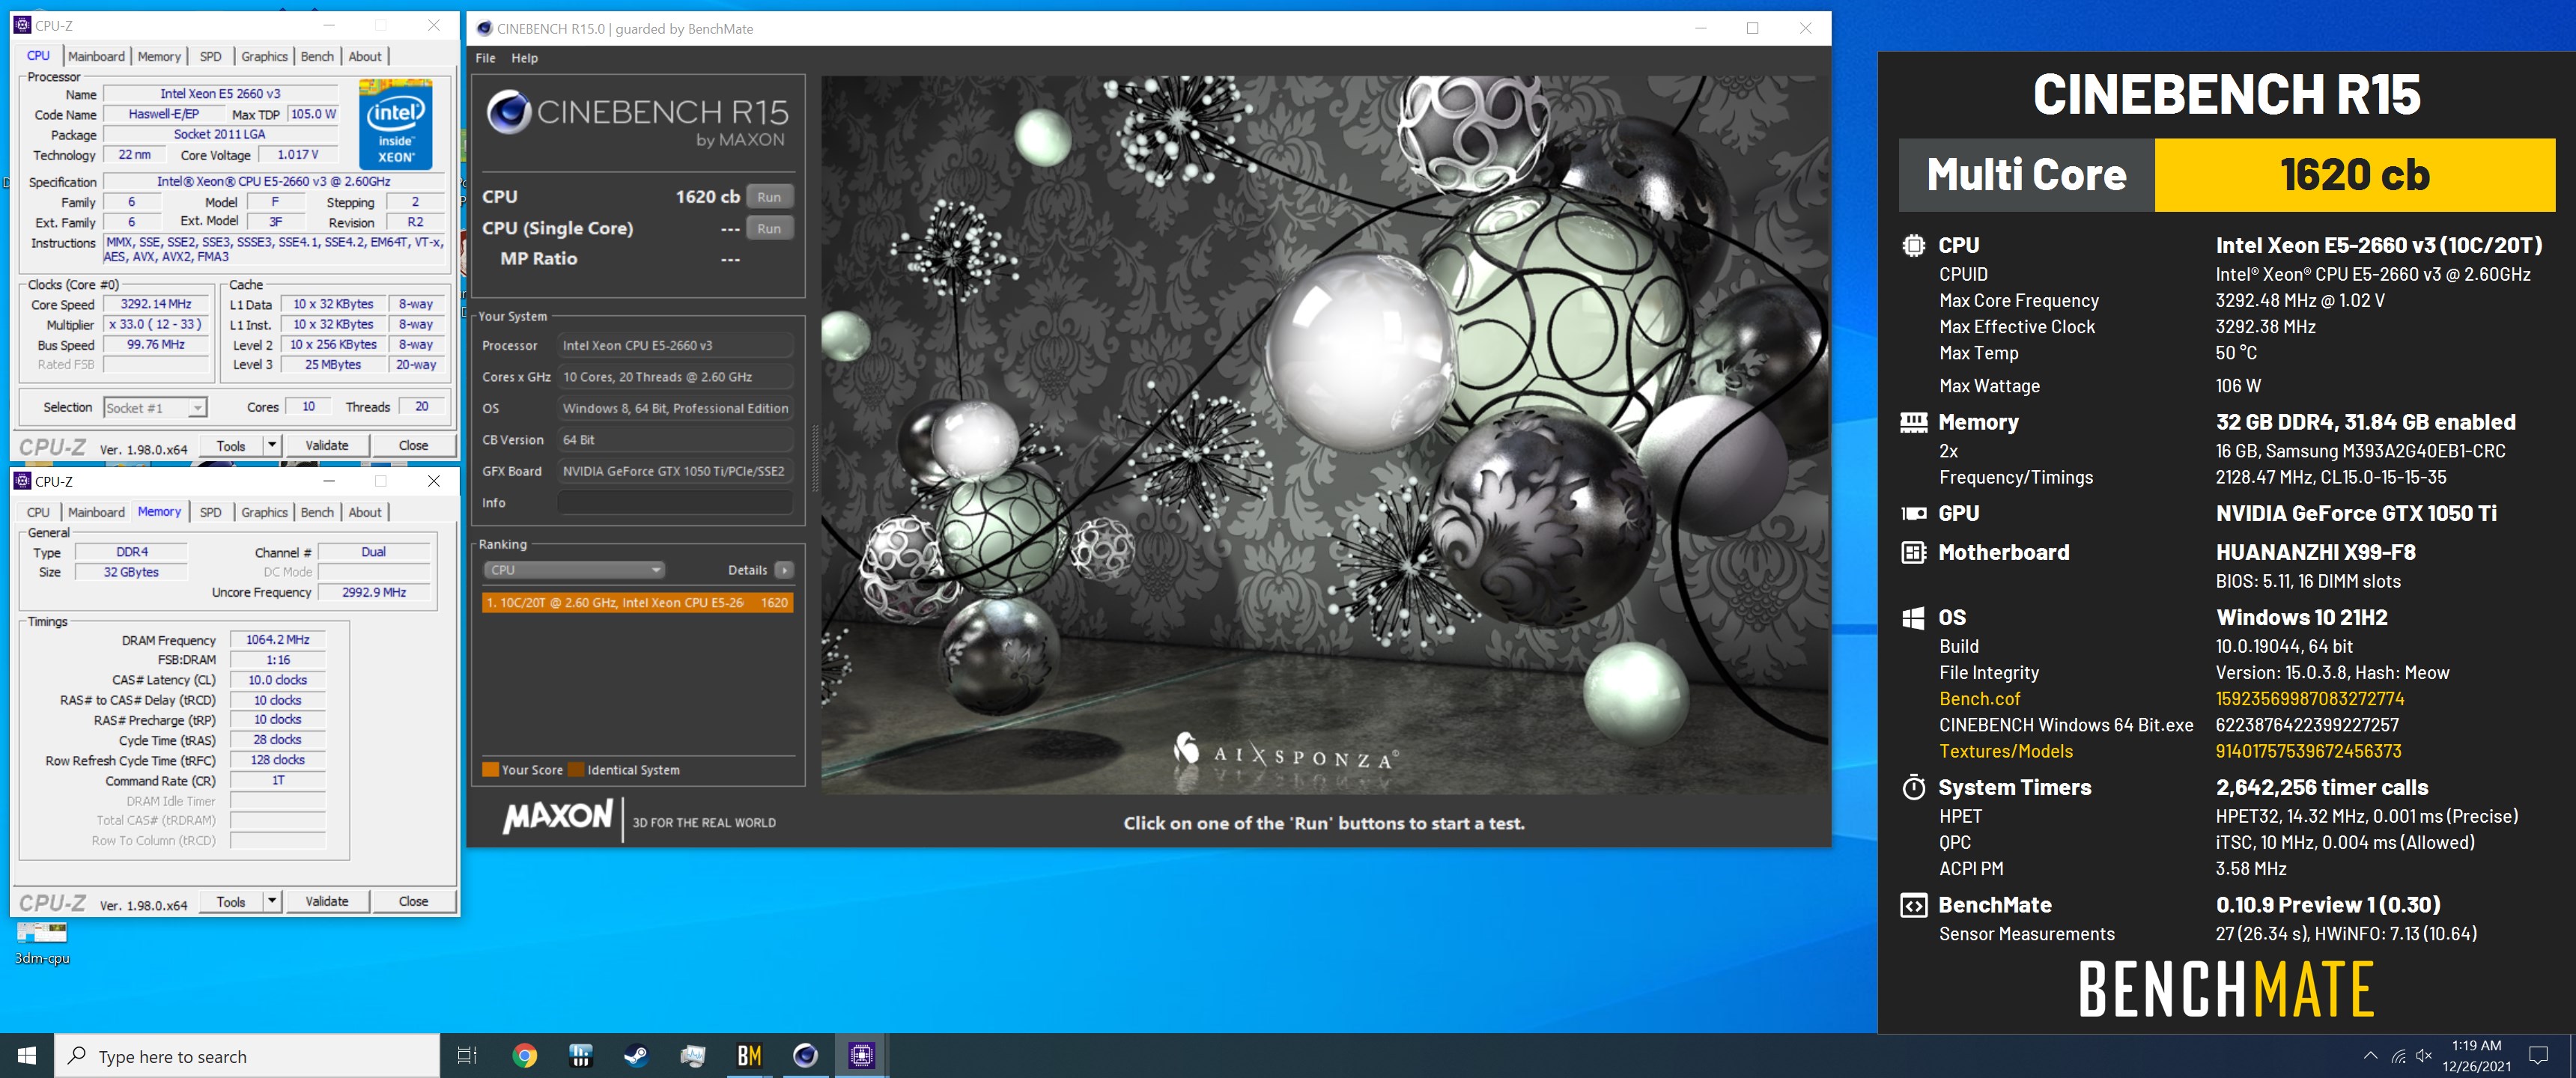Click the Bench.cof hash link

(x=2309, y=699)
